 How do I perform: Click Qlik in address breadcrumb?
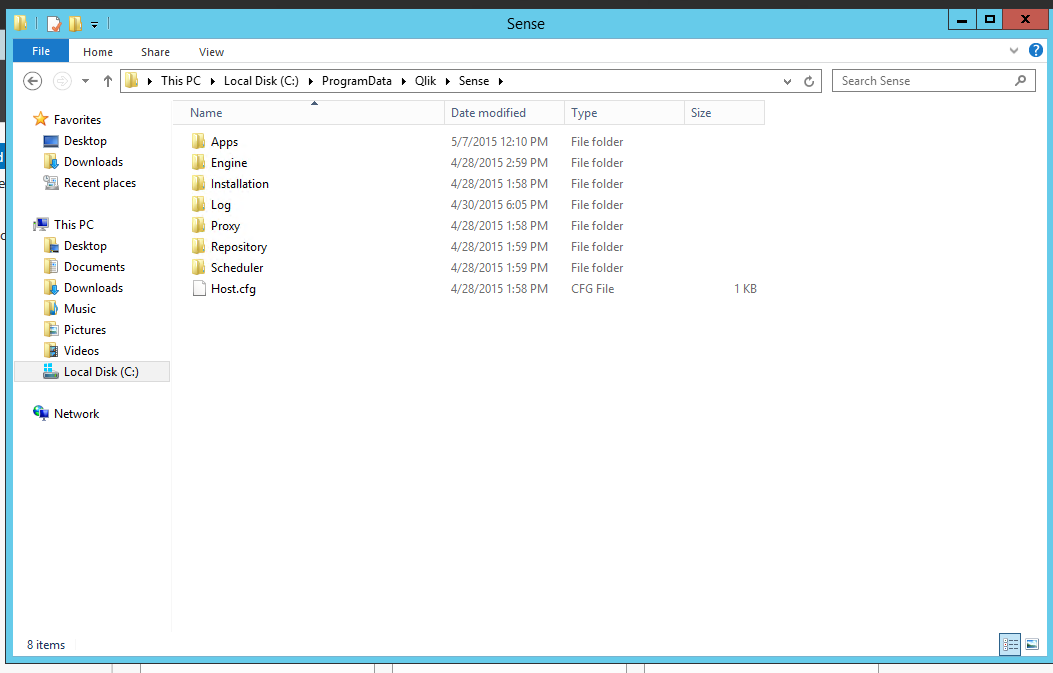(425, 81)
